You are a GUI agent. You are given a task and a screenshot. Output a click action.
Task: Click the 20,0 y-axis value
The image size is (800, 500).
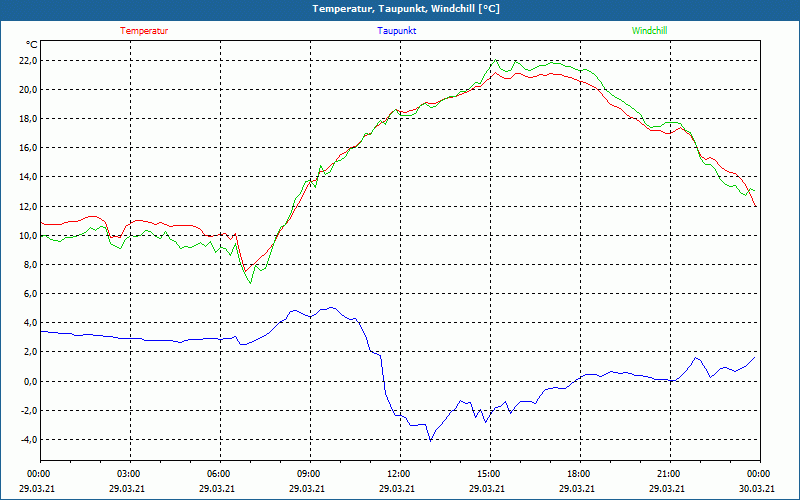pos(28,90)
